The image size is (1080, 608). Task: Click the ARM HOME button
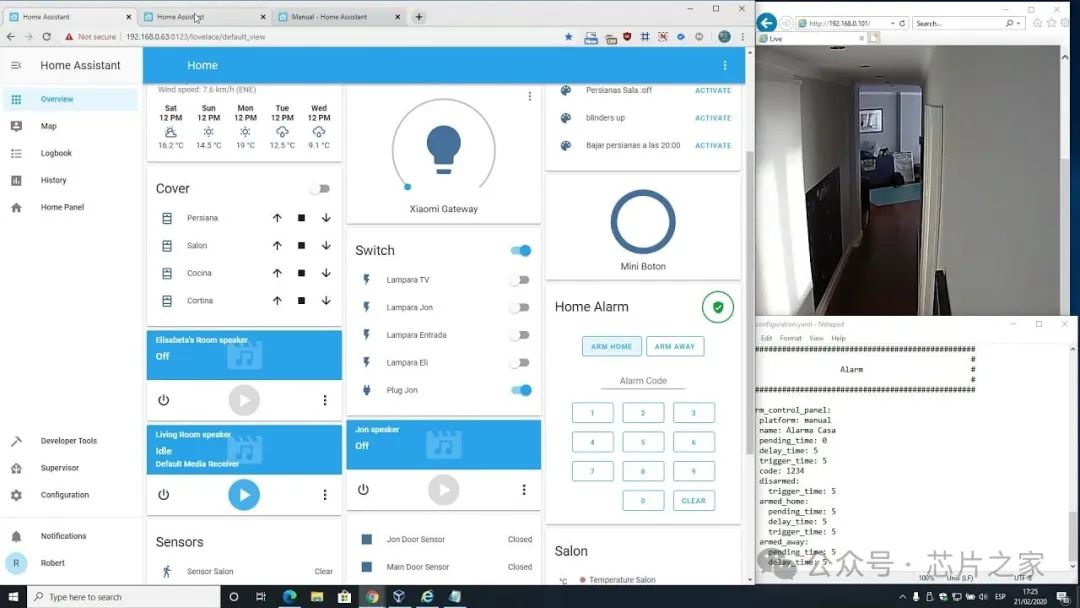pyautogui.click(x=611, y=346)
